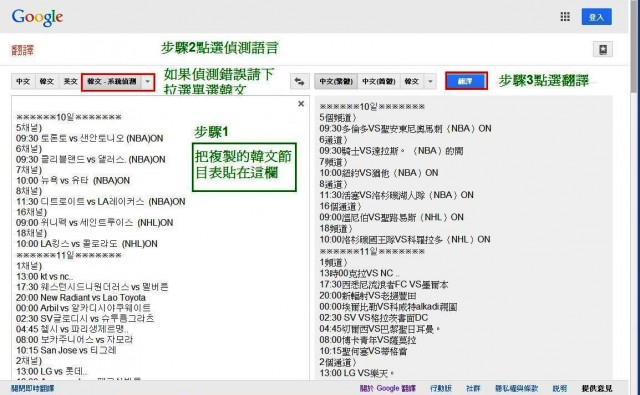Click translated line '02:30 SV VS格拉茨書面DC'
This screenshot has height=395, width=640.
pyautogui.click(x=373, y=317)
